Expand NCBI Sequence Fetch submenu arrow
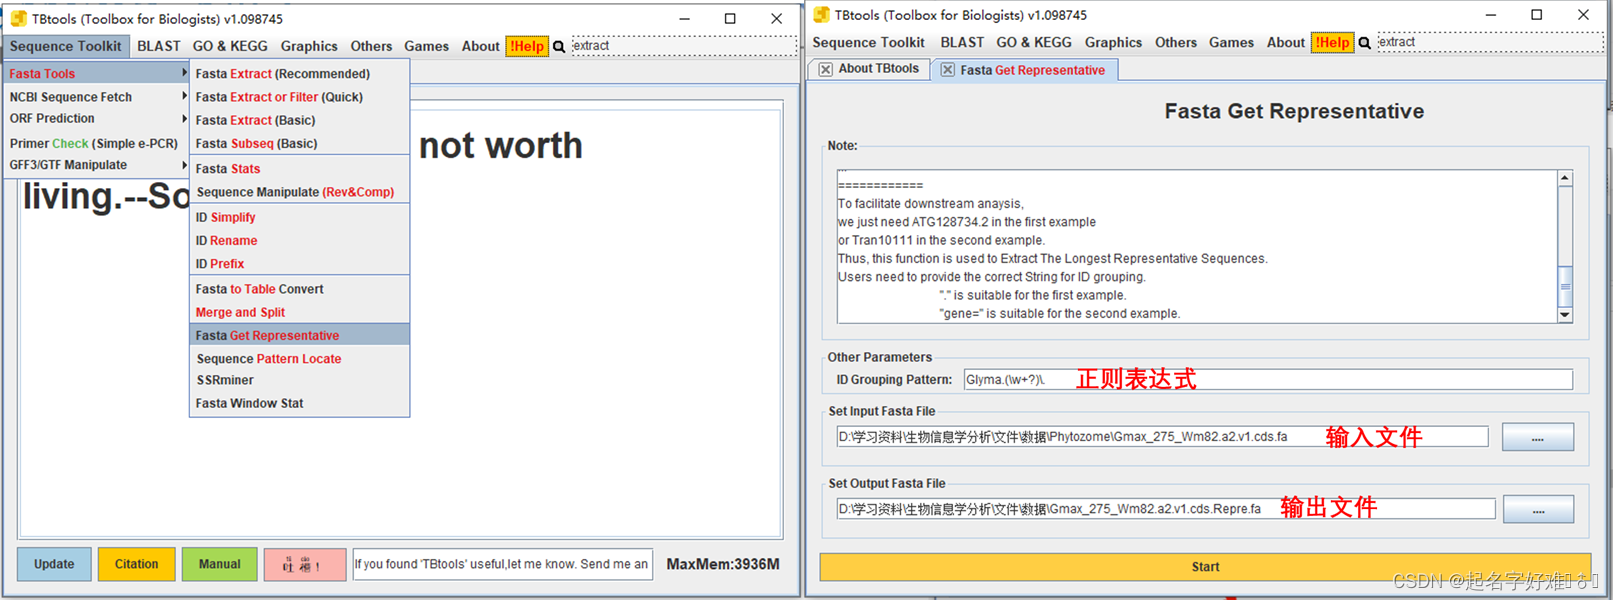 pyautogui.click(x=184, y=96)
